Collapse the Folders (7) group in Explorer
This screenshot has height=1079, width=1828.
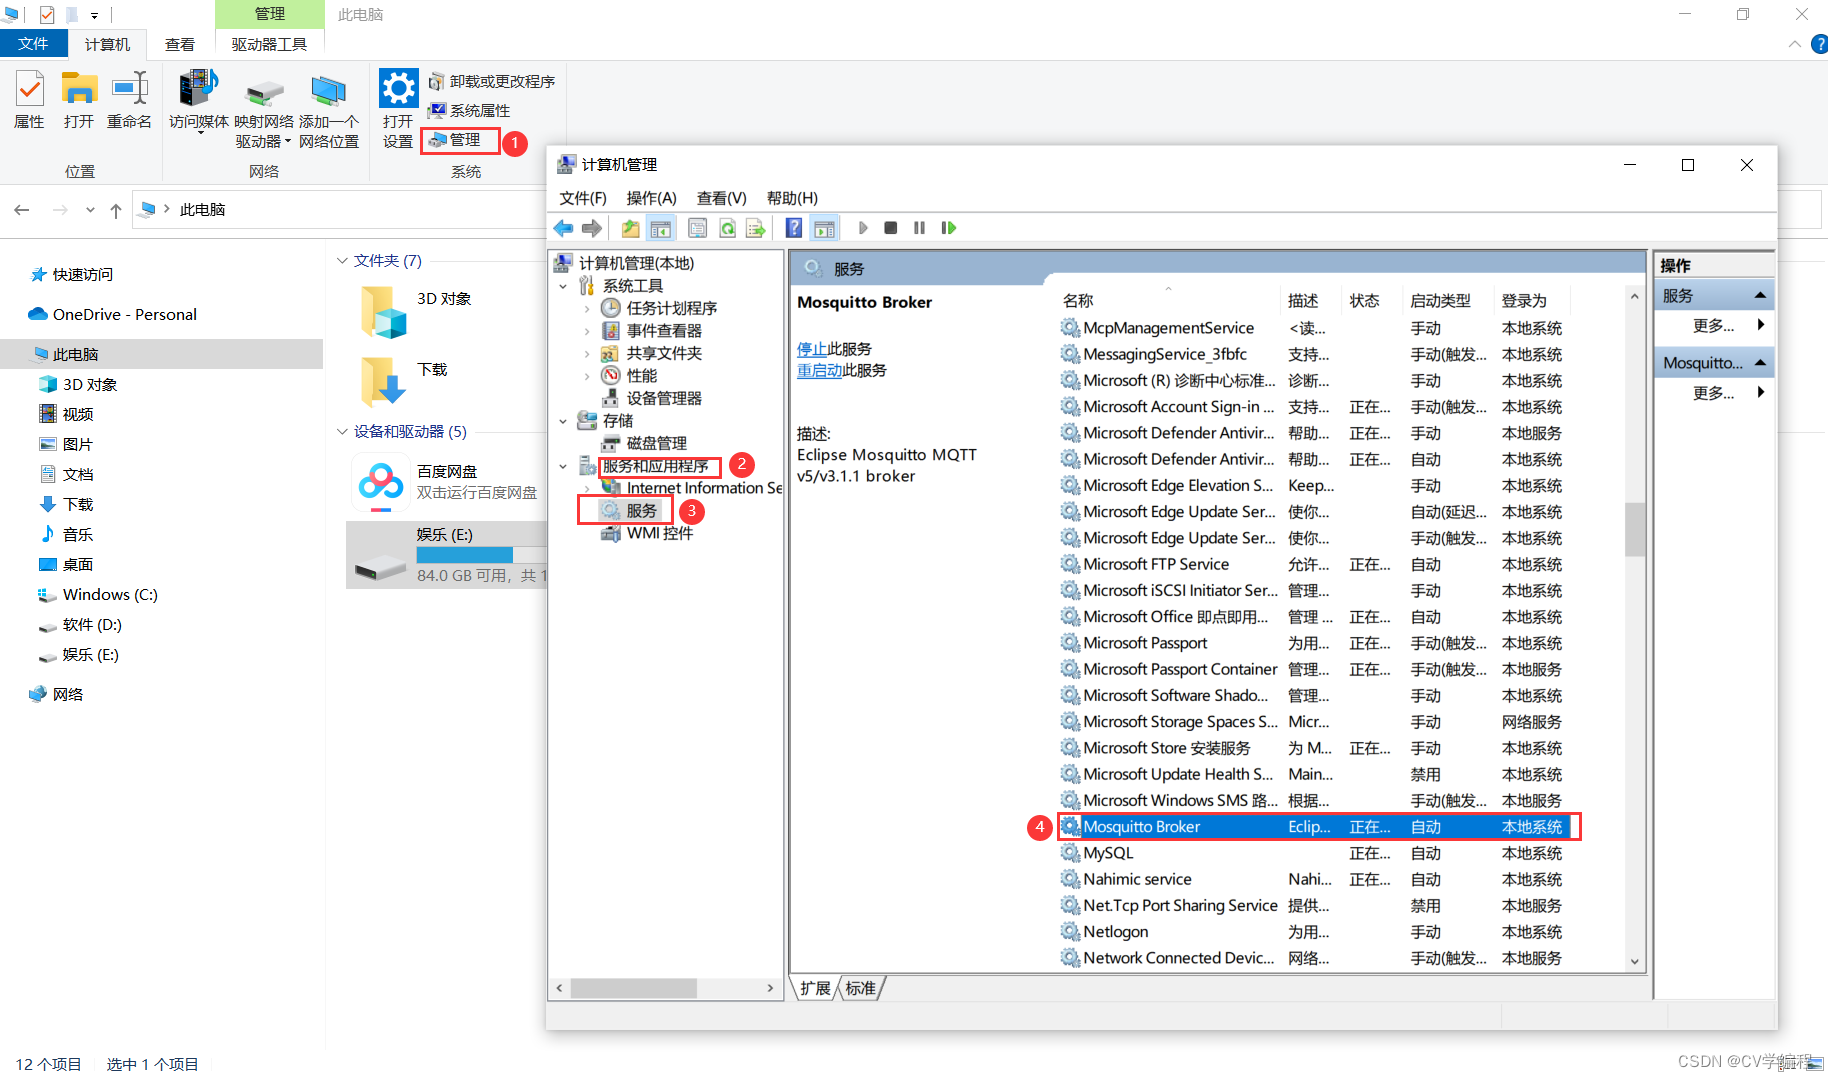[x=342, y=261]
